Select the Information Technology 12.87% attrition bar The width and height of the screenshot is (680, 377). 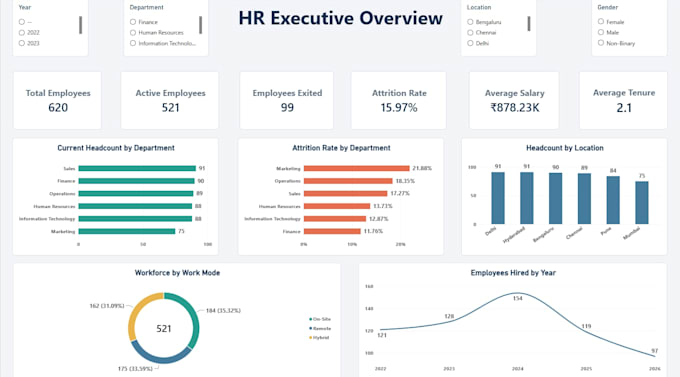[335, 219]
